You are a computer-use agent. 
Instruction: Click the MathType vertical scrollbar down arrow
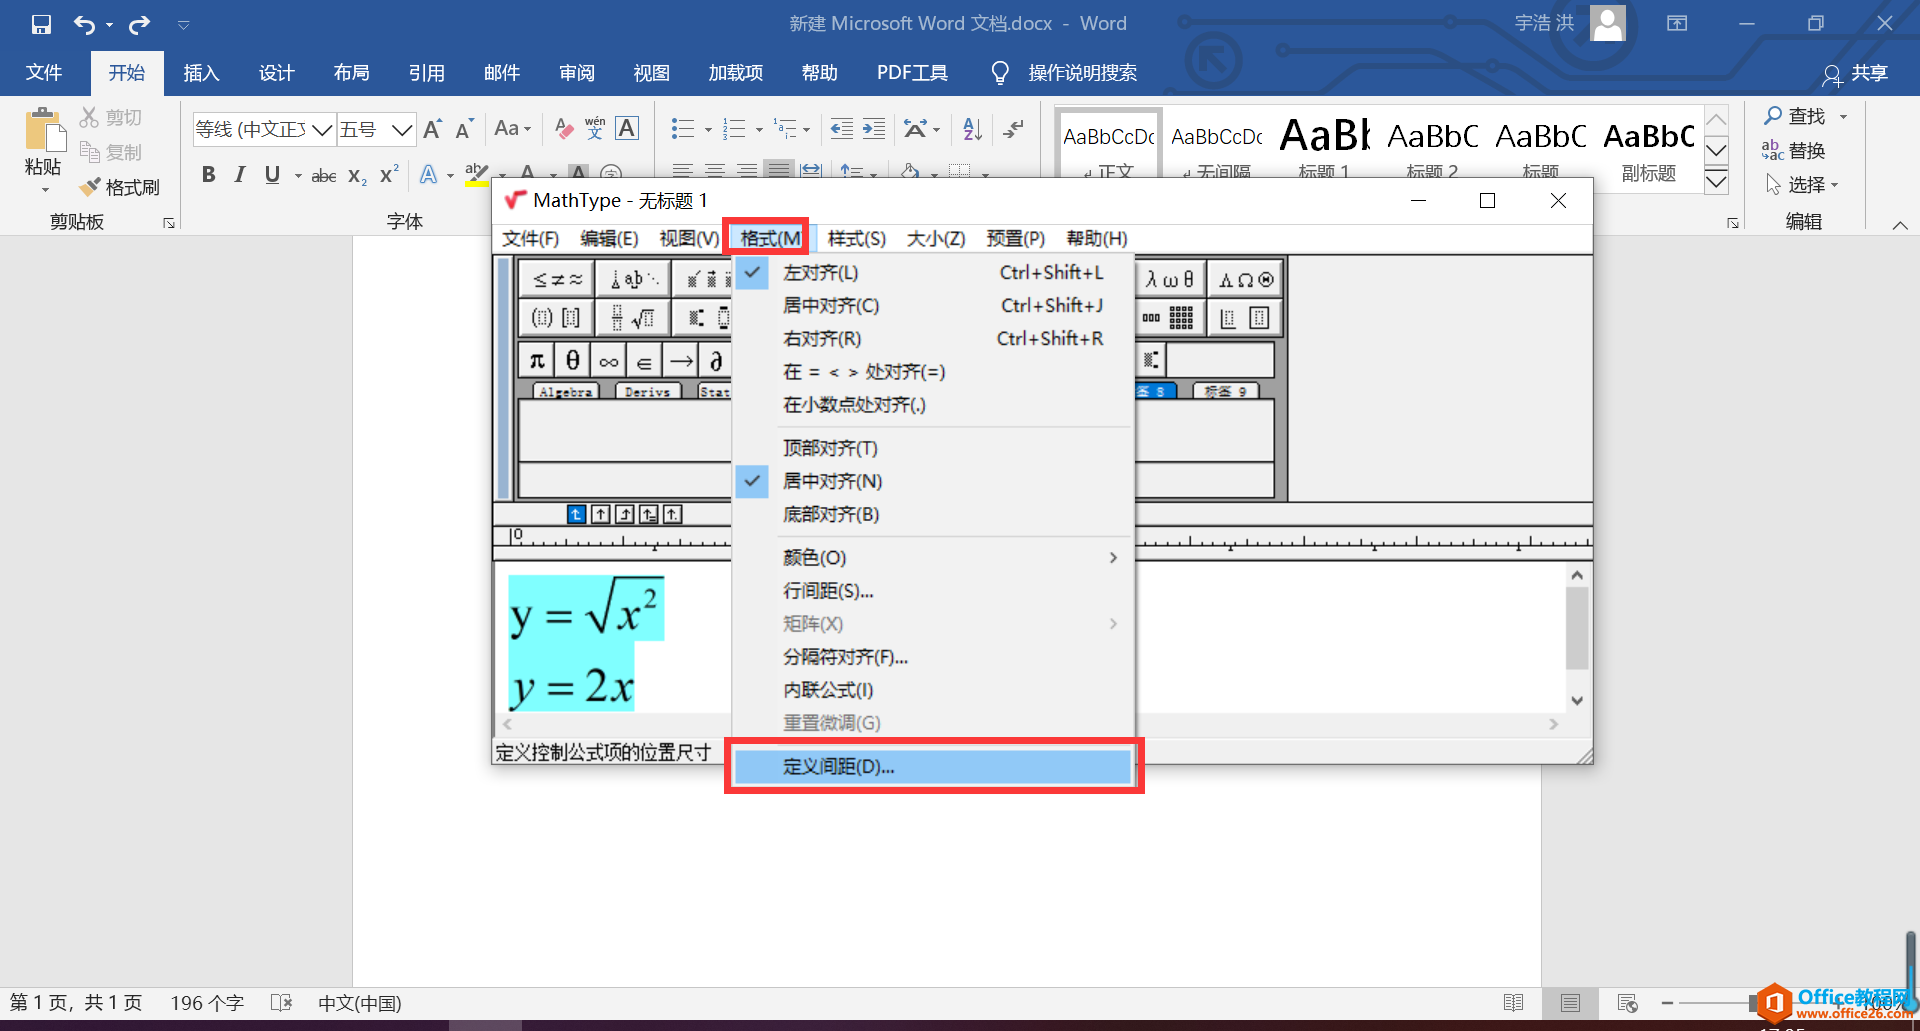click(x=1578, y=700)
